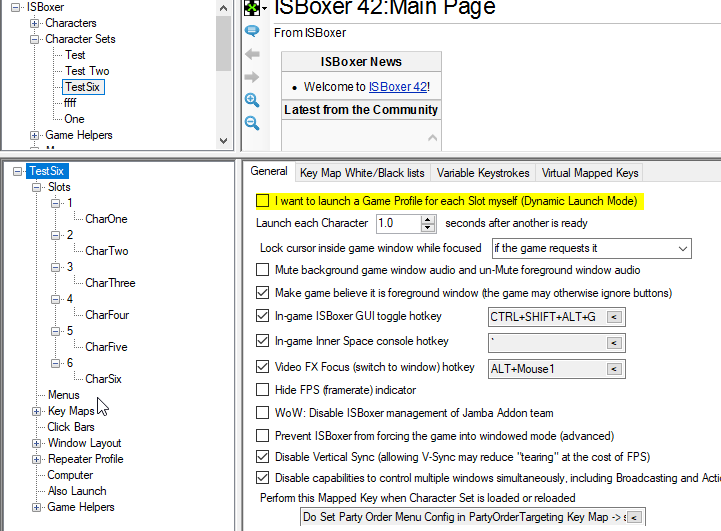Select the Test Two character set
Screen dimensions: 721x531
point(87,71)
